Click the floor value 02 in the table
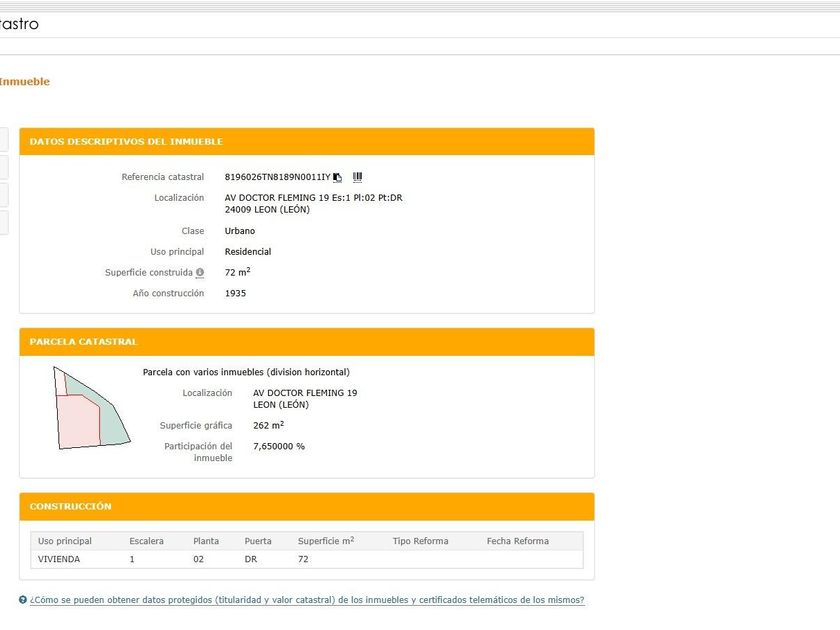The height and width of the screenshot is (630, 840). (x=198, y=559)
